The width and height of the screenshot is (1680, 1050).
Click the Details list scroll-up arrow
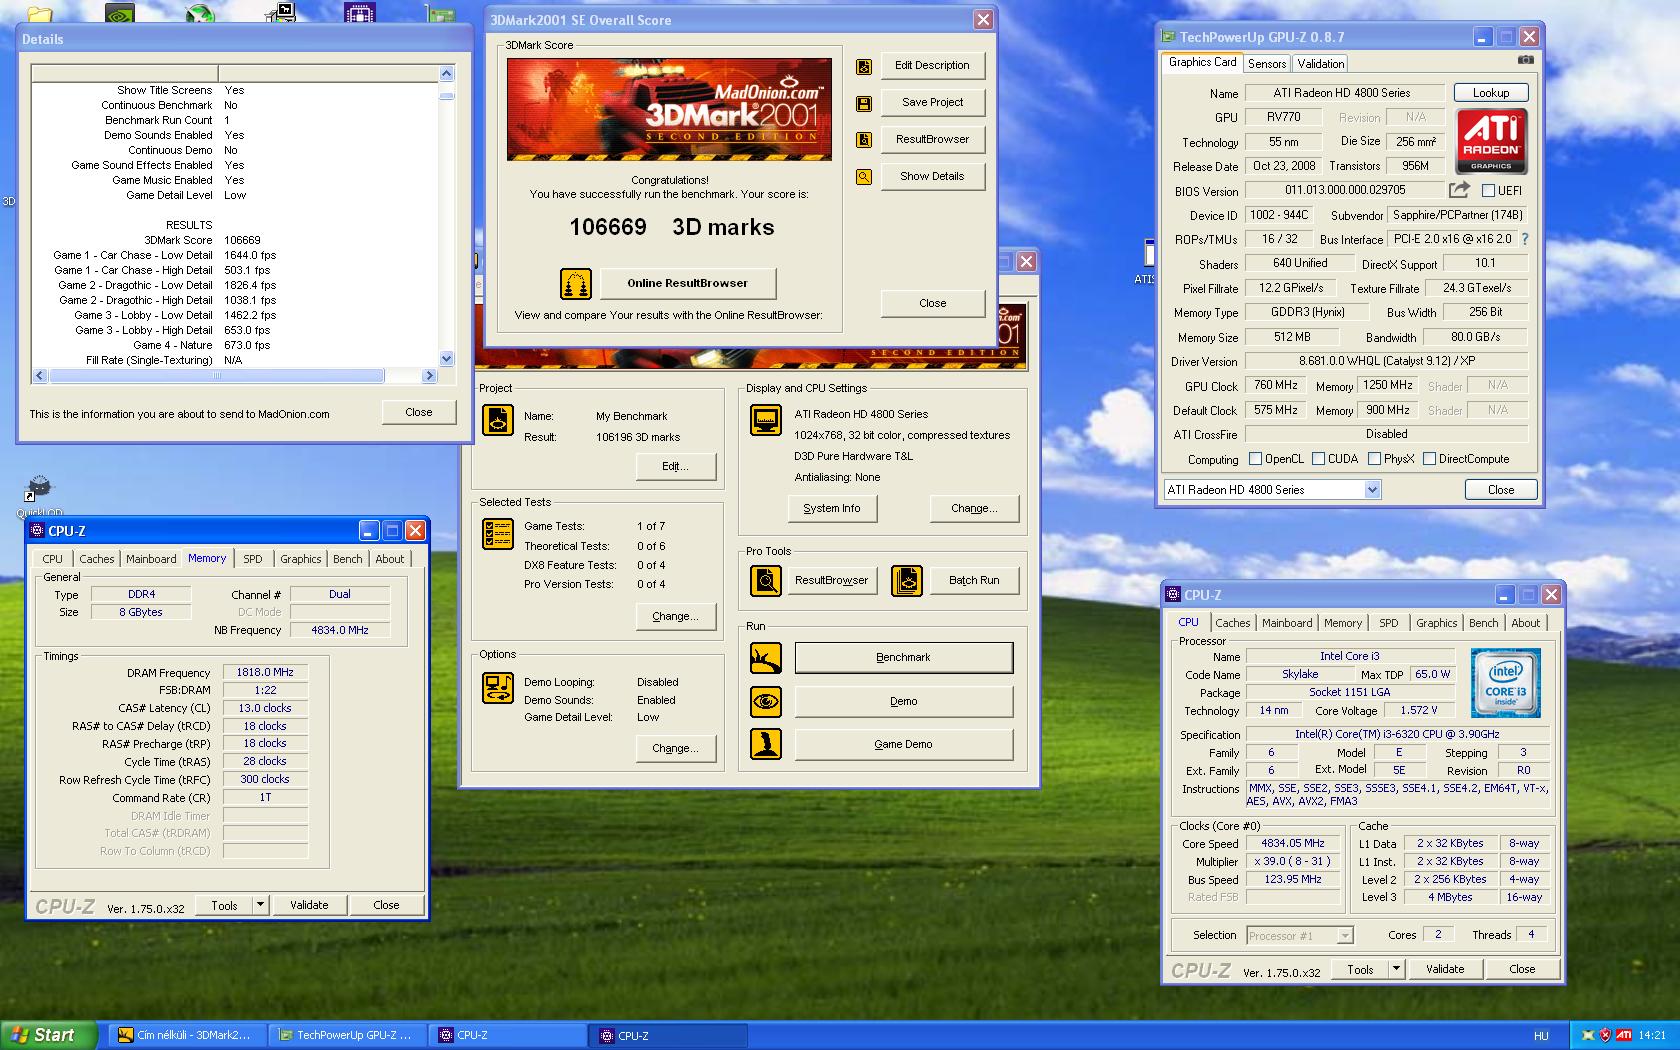coord(446,73)
